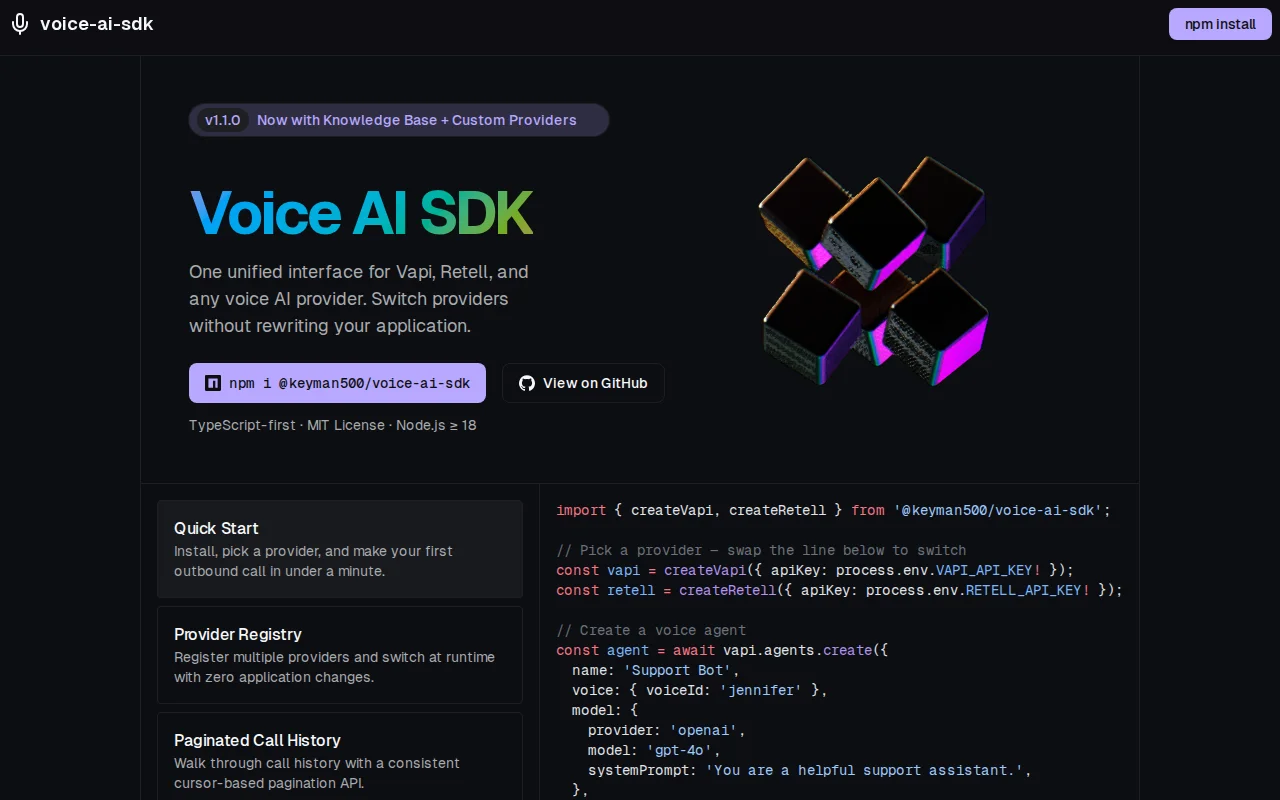Click the 'const agent = await vapi.agents.create' line
The height and width of the screenshot is (800, 1280).
tap(722, 650)
